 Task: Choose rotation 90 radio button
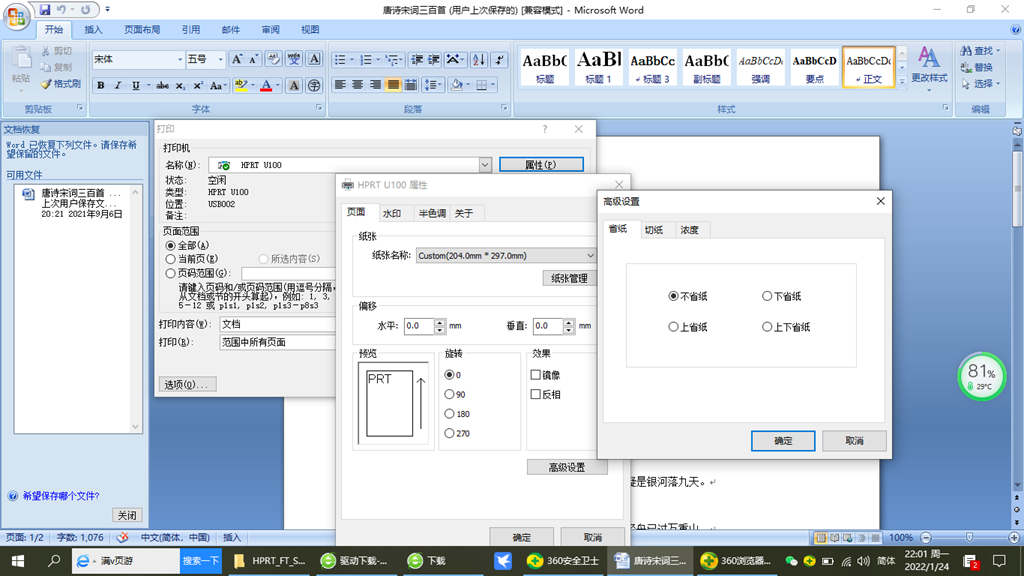click(449, 394)
